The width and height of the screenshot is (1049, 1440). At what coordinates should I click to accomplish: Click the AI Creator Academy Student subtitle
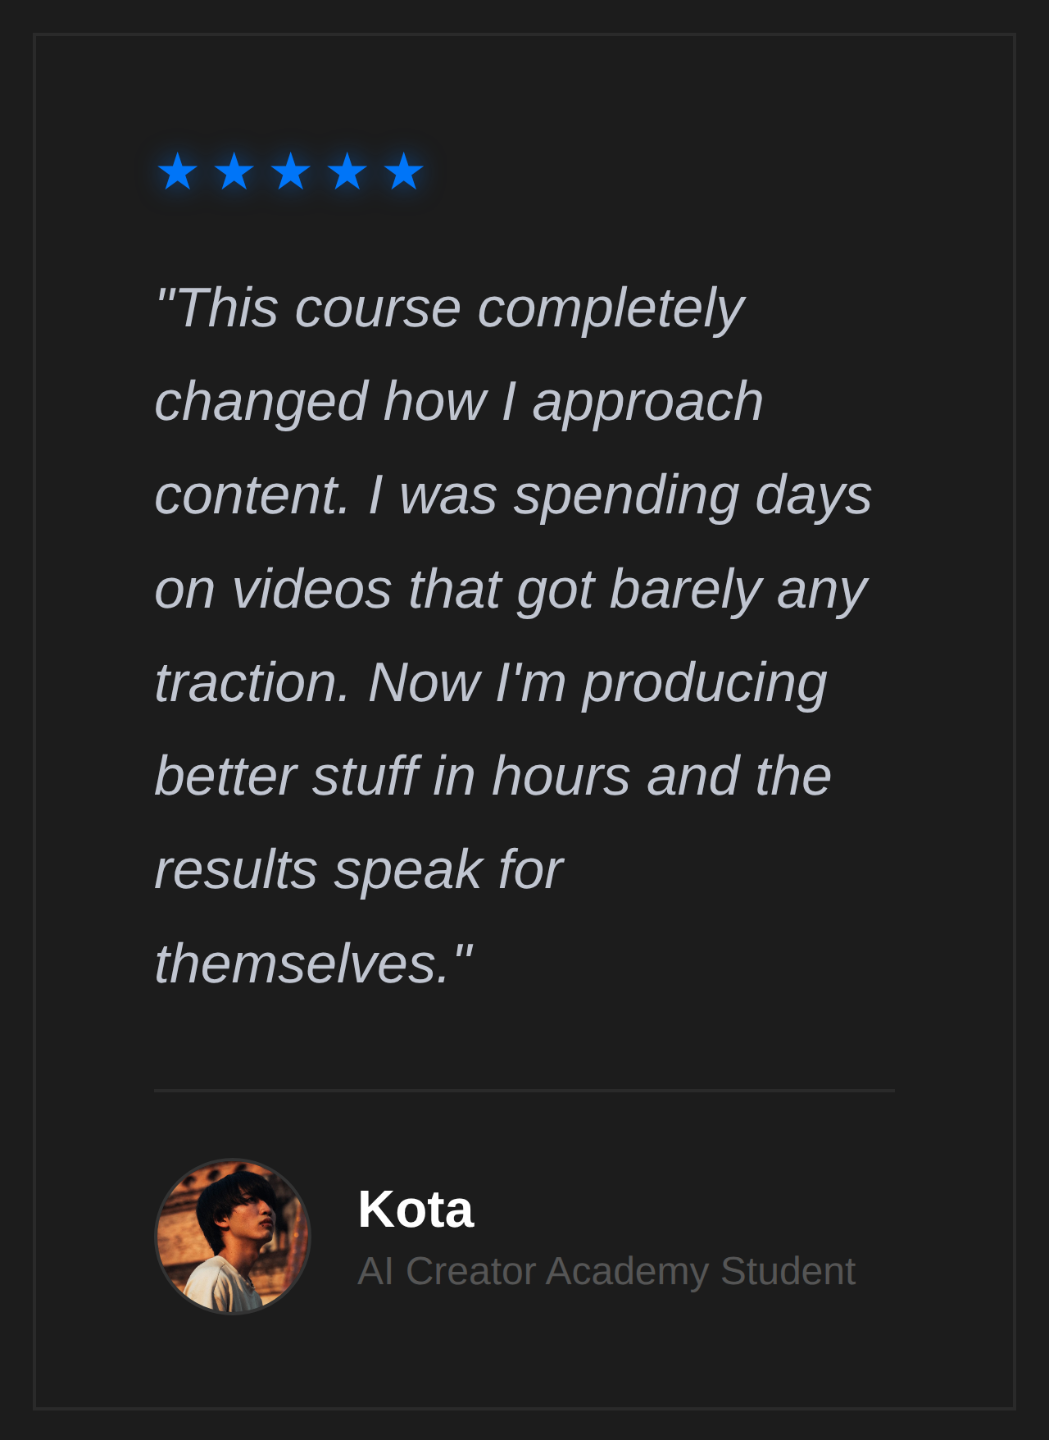606,1271
